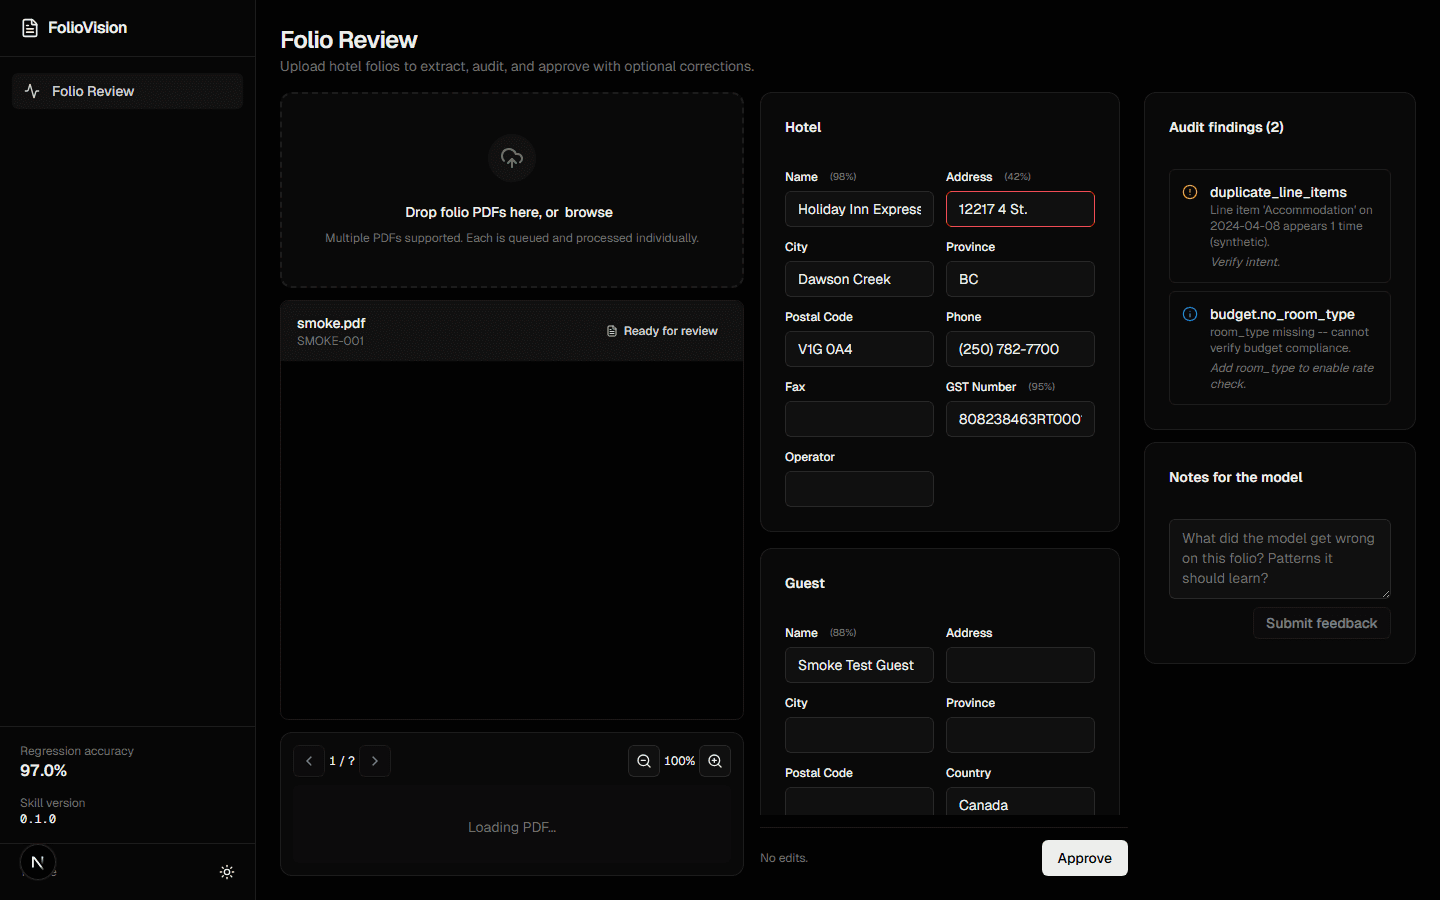This screenshot has height=900, width=1440.
Task: Click the Loading PDF… text
Action: [512, 827]
